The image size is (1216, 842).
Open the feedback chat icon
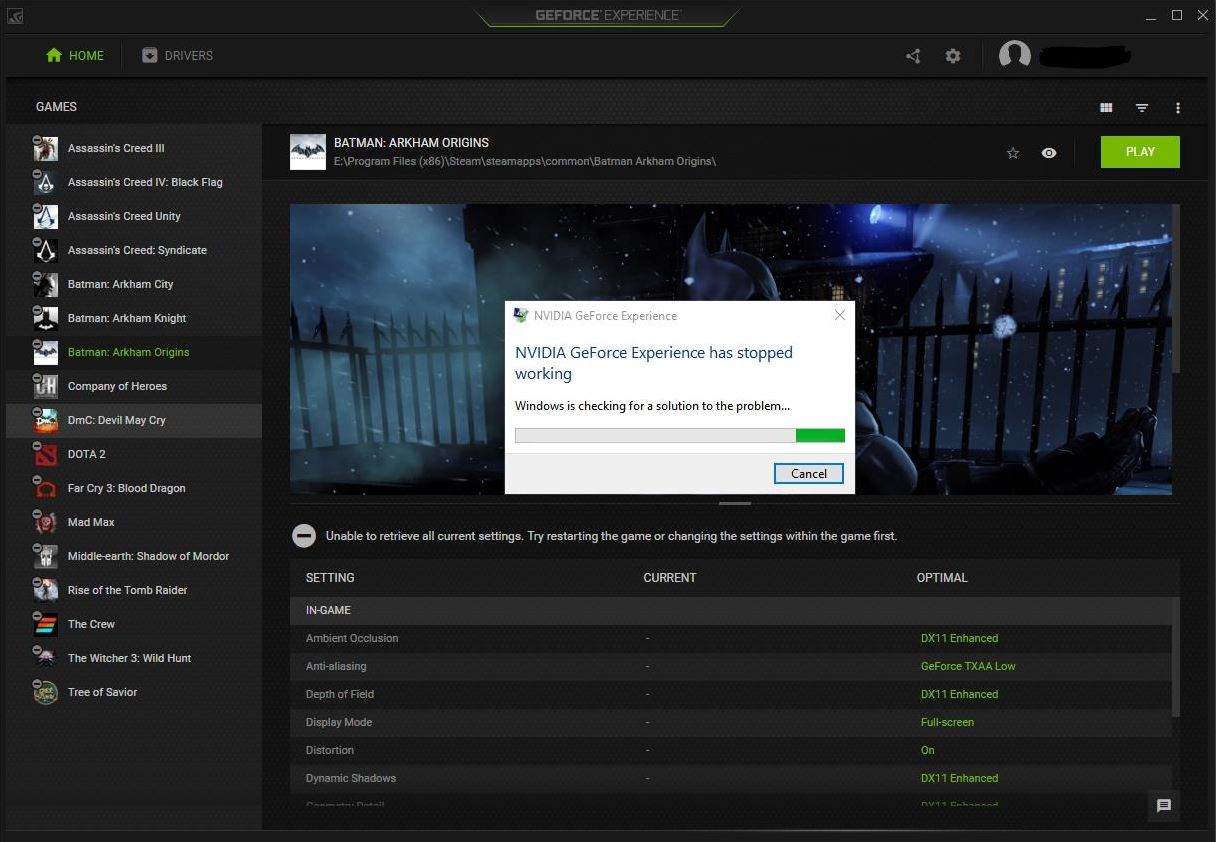(x=1164, y=805)
